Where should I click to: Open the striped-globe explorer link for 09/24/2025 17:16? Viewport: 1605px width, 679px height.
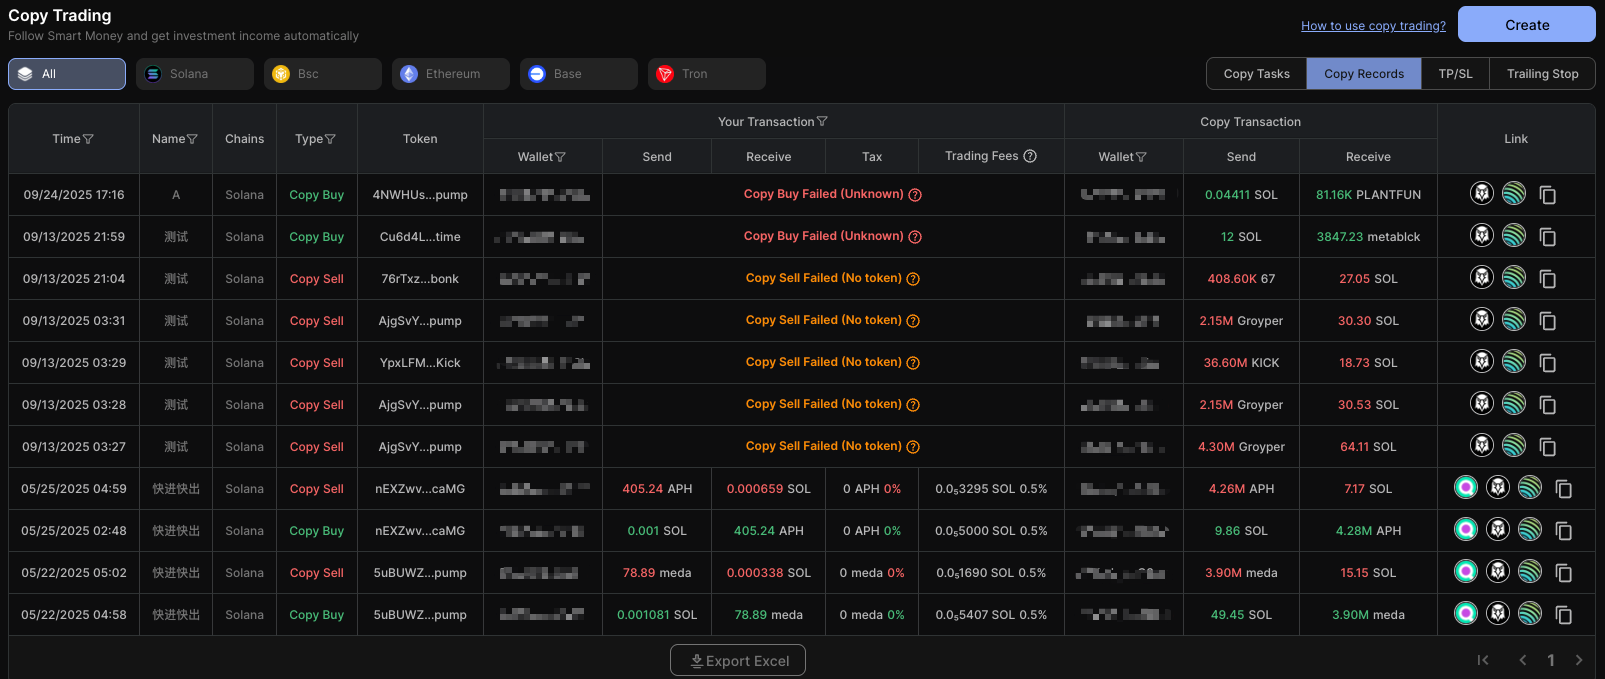1514,193
